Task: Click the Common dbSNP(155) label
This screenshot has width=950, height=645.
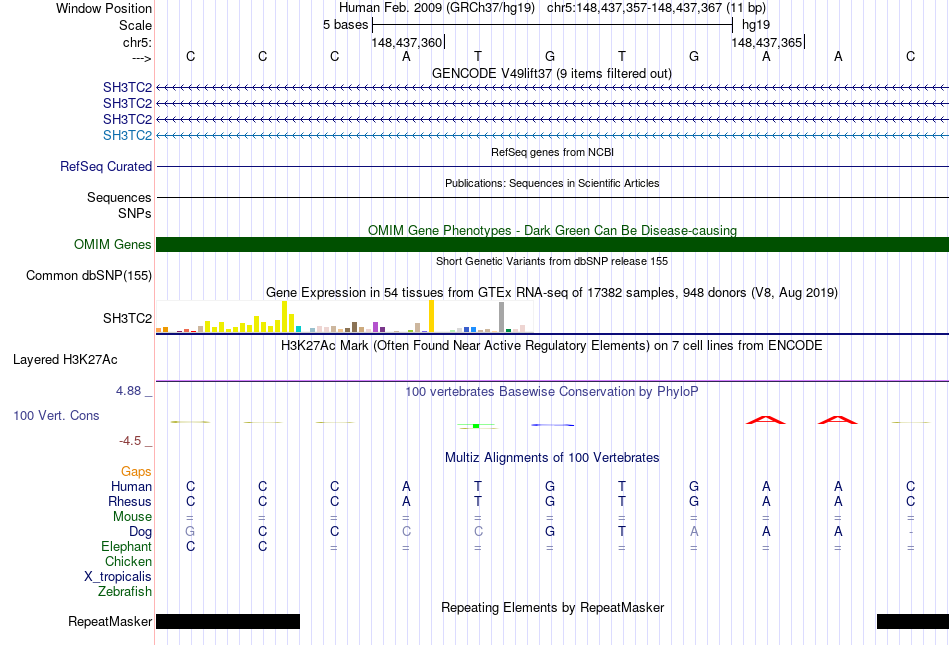Action: 89,276
